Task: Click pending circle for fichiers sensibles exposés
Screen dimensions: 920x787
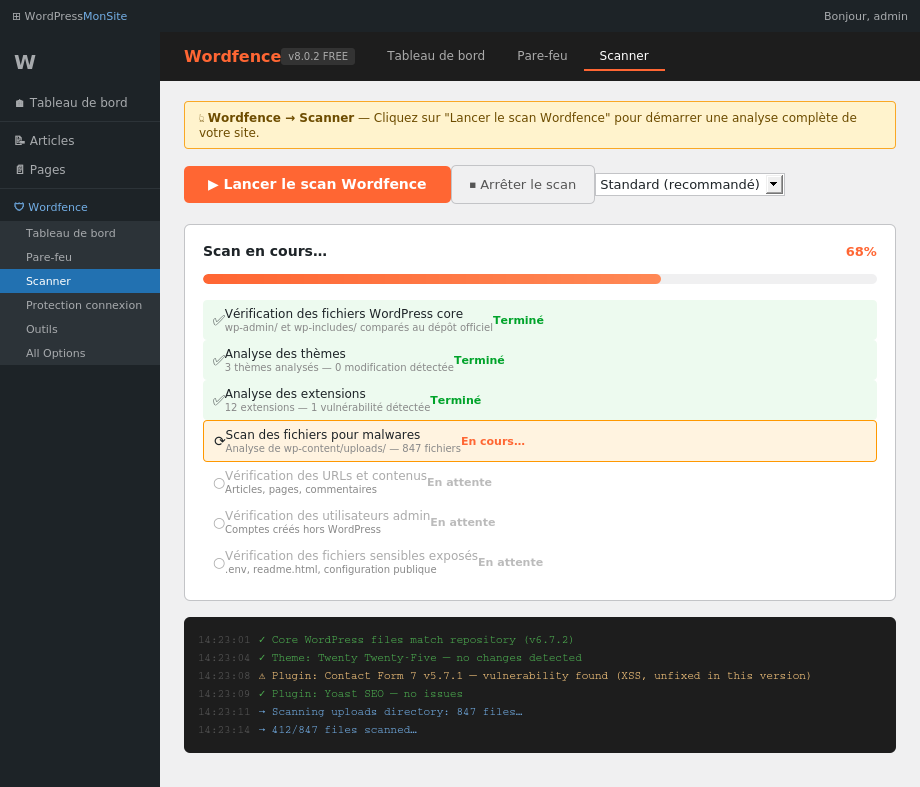Action: pos(219,563)
